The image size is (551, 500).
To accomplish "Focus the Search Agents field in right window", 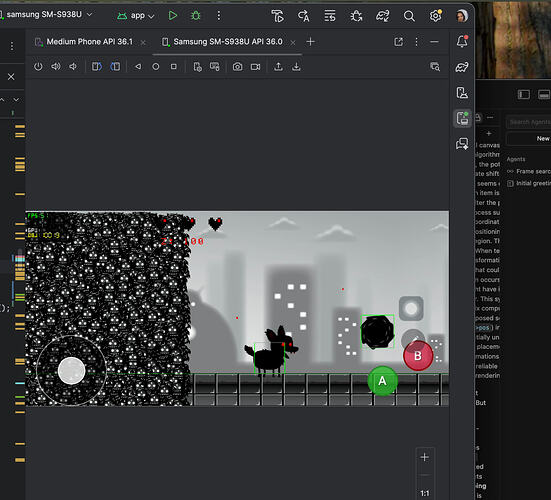I will click(x=529, y=122).
